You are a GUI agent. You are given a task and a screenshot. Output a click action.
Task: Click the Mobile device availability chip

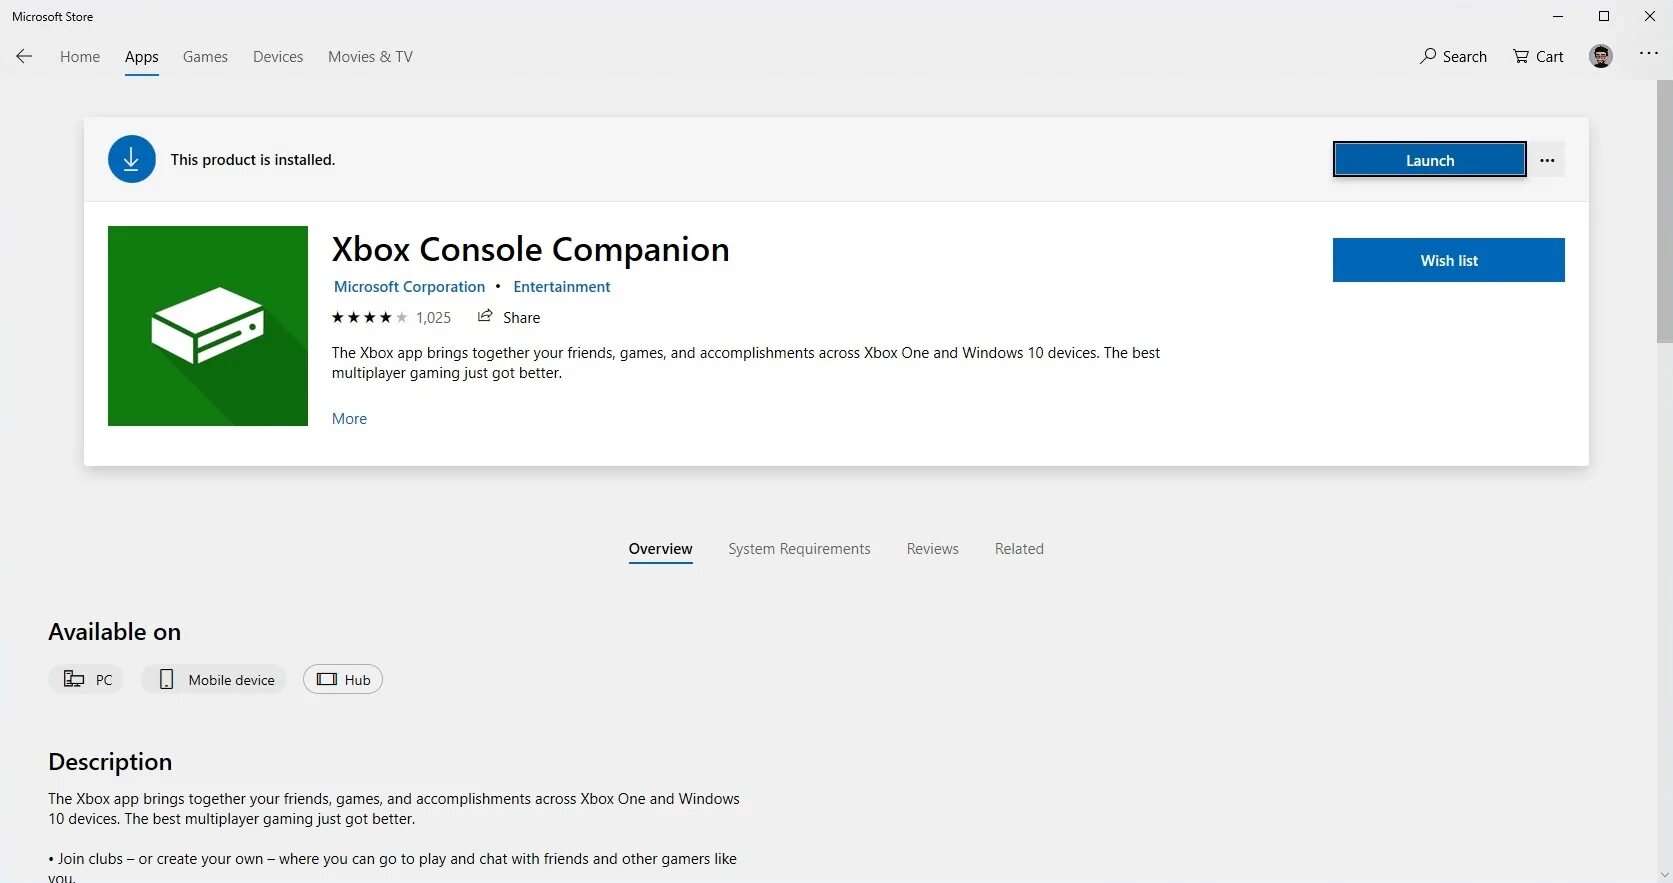[214, 679]
